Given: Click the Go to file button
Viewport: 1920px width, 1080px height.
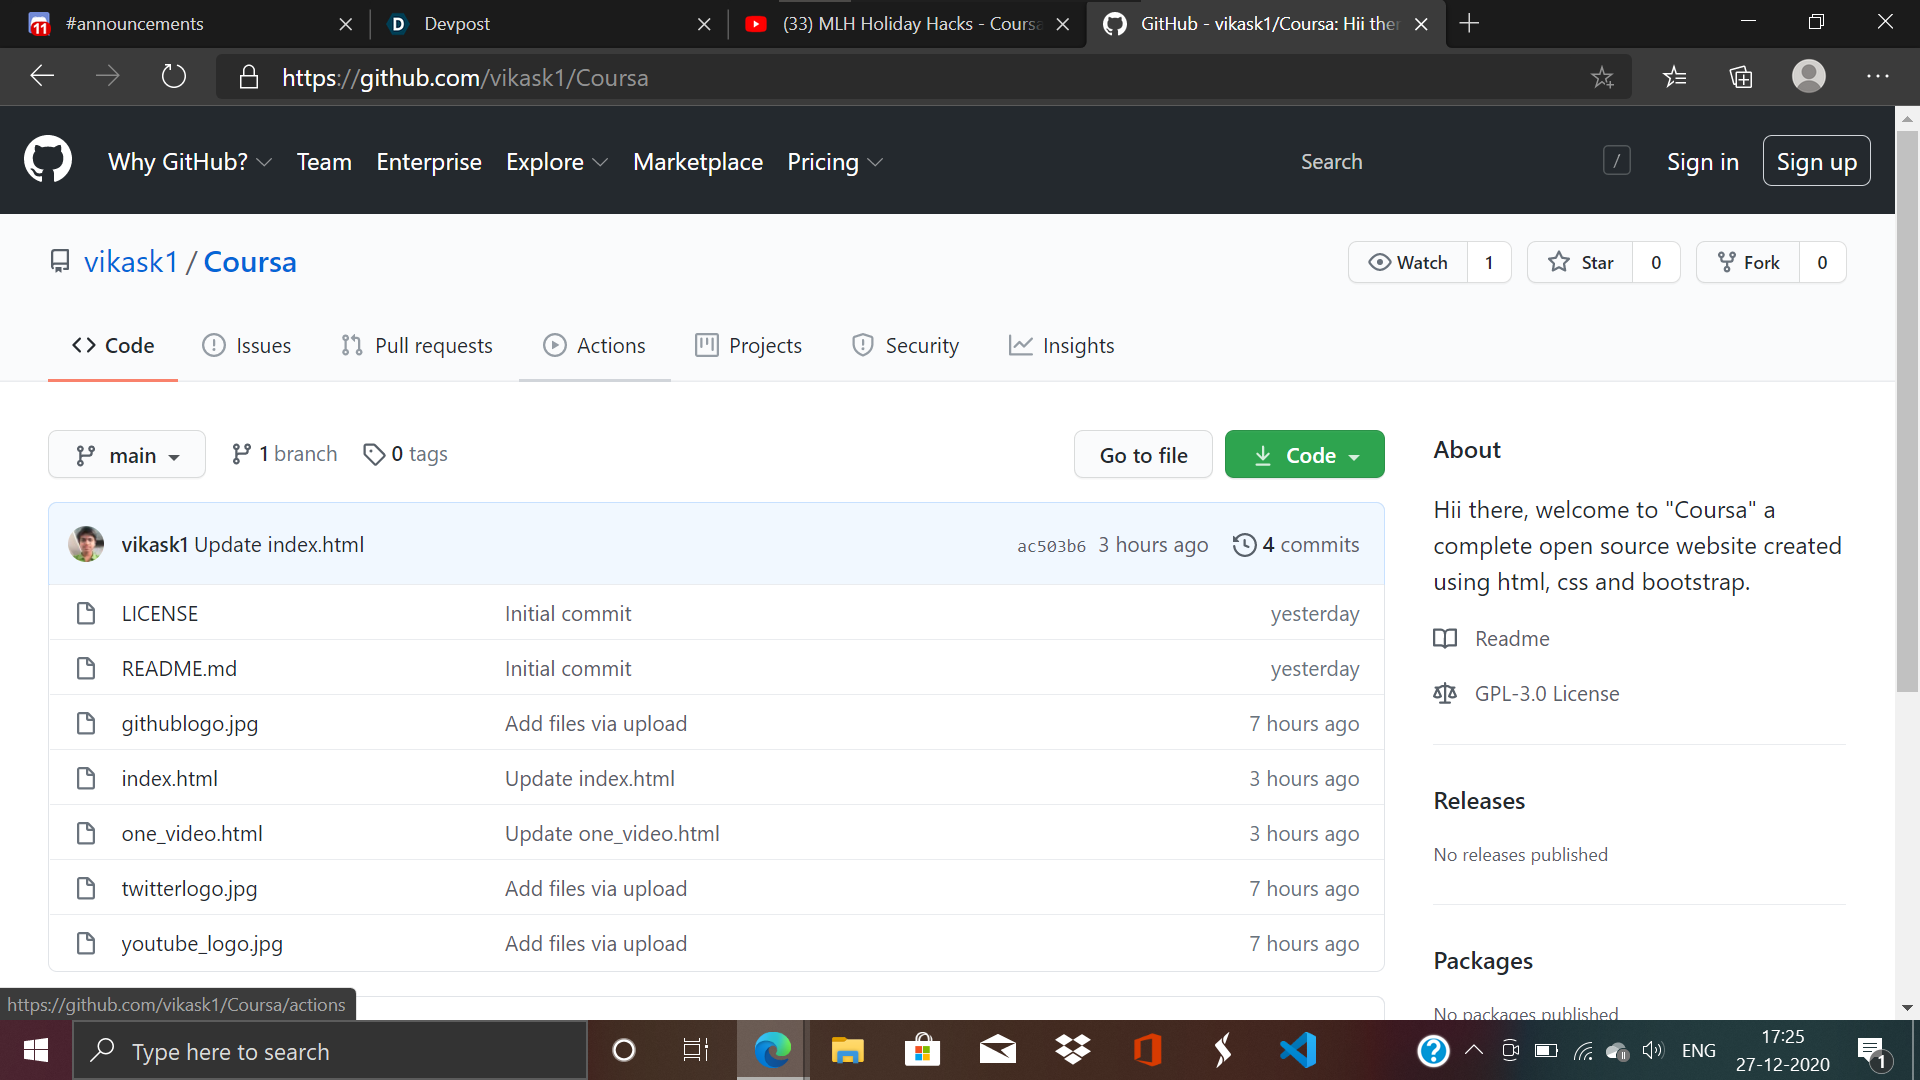Looking at the screenshot, I should (1143, 455).
